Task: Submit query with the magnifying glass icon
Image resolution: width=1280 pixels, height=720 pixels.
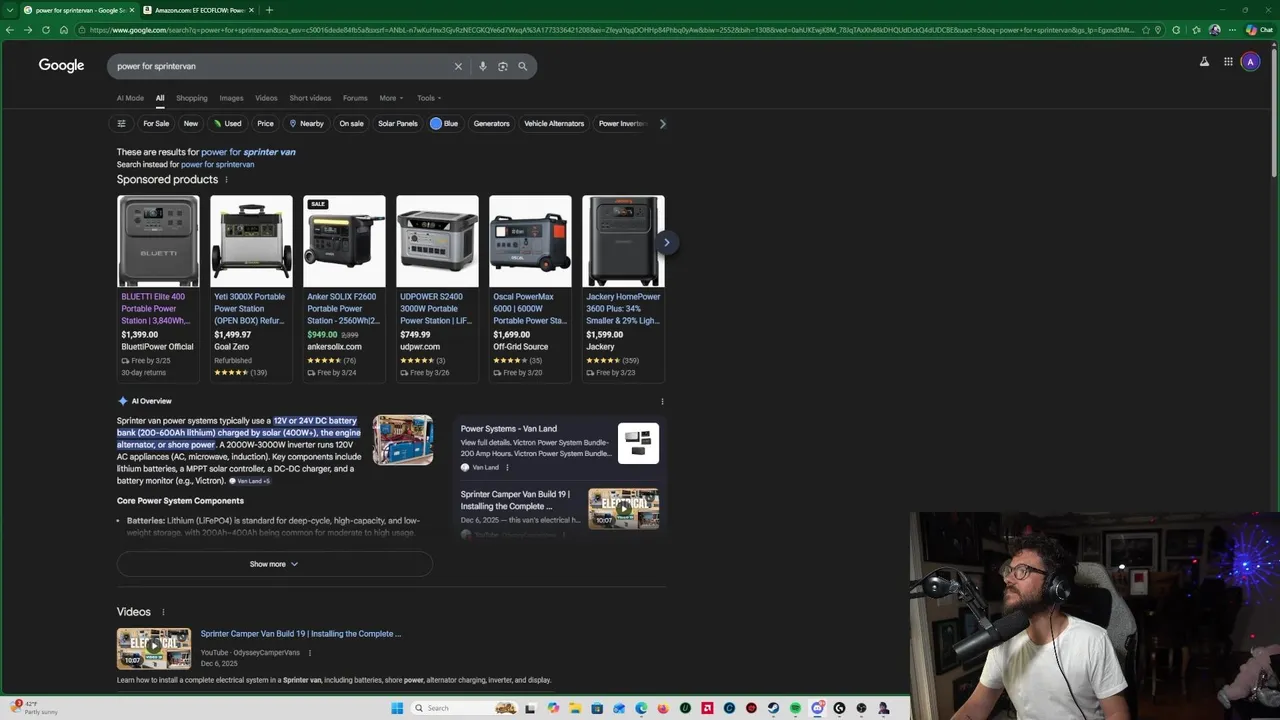Action: tap(522, 66)
